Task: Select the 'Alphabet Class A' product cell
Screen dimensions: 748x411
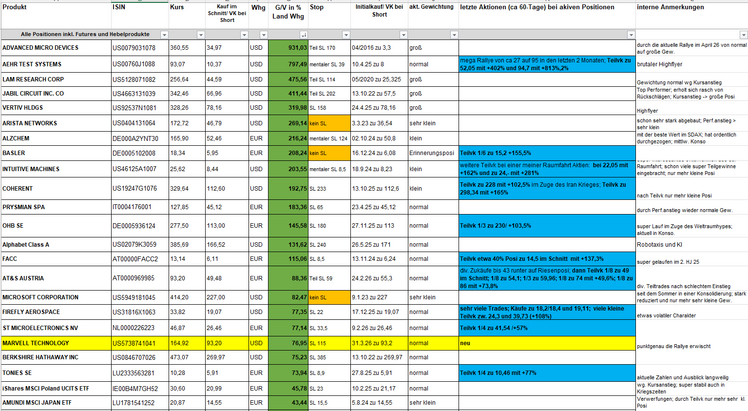Action: click(56, 245)
